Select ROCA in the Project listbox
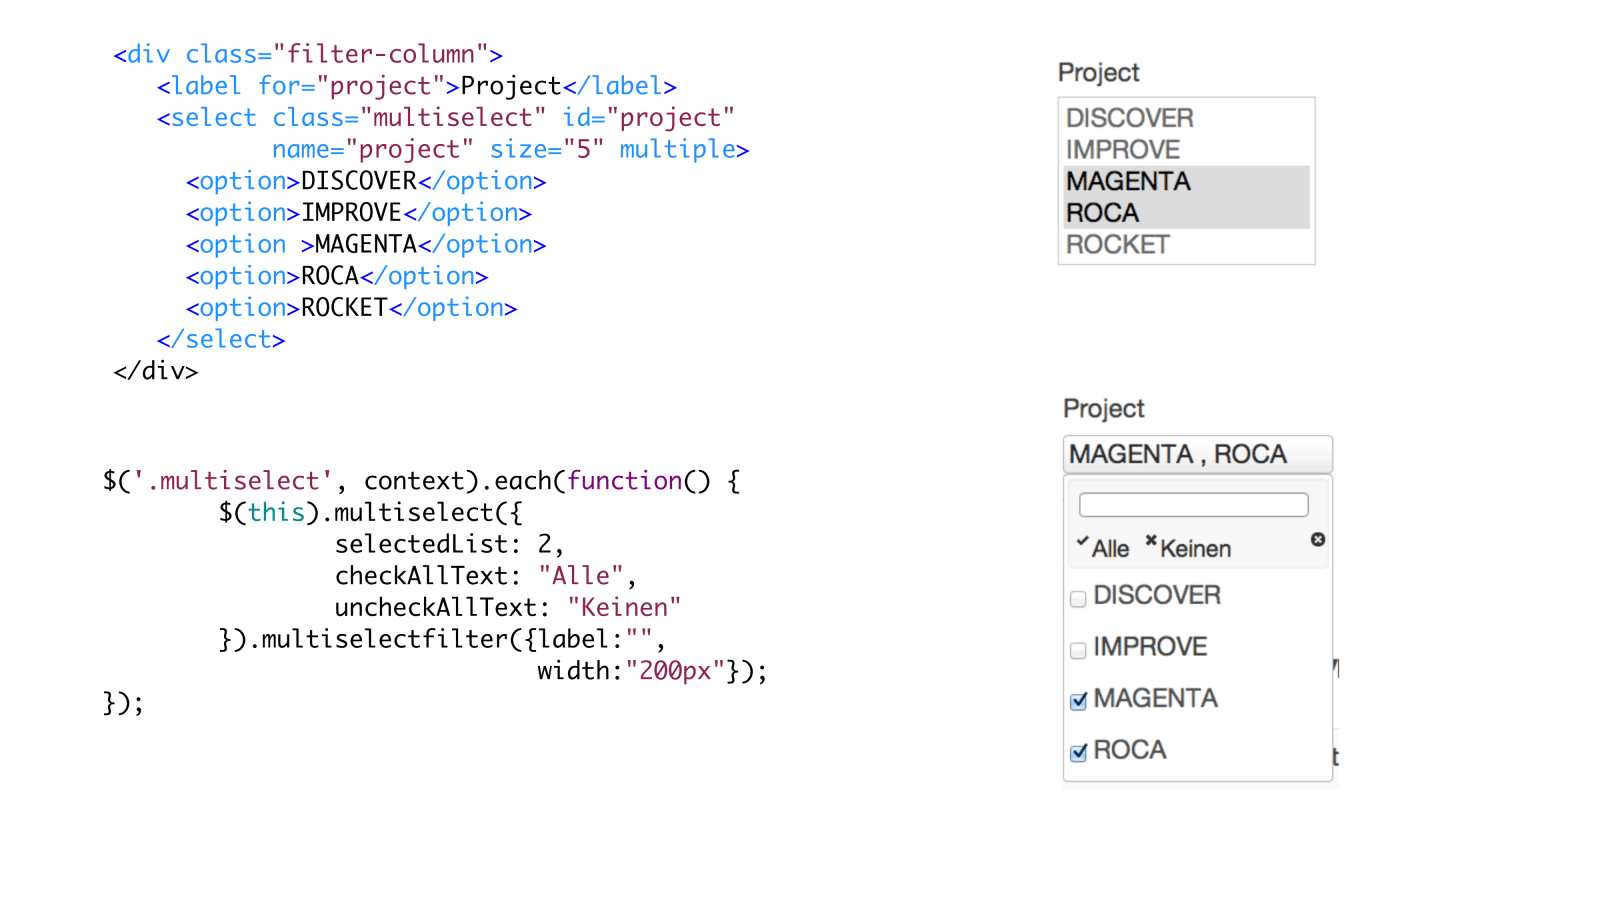The width and height of the screenshot is (1600, 900). tap(1187, 213)
